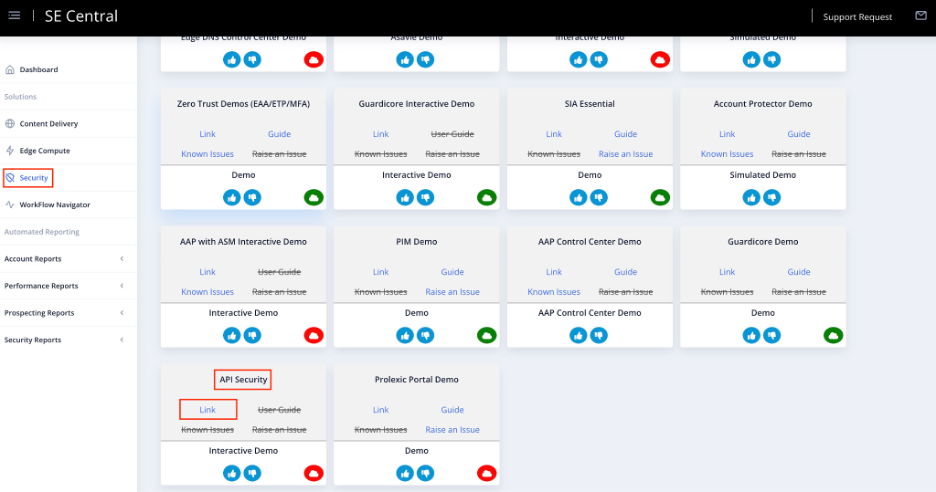Viewport: 936px width, 492px height.
Task: Open Guide on Prolexic Portal Demo card
Action: tap(452, 410)
